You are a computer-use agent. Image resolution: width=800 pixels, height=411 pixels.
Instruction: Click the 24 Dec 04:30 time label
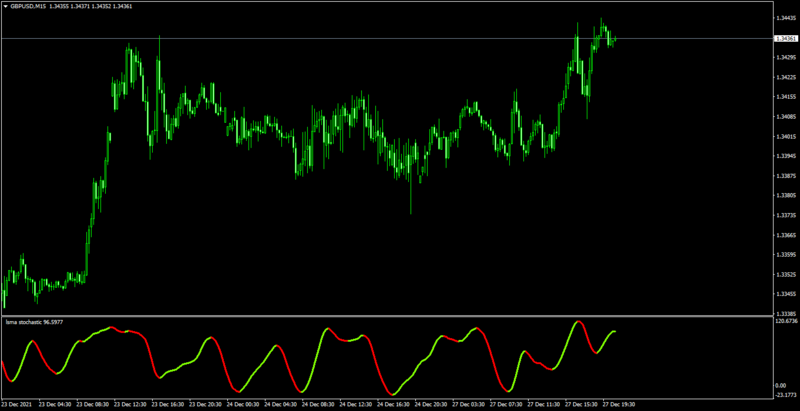(281, 404)
